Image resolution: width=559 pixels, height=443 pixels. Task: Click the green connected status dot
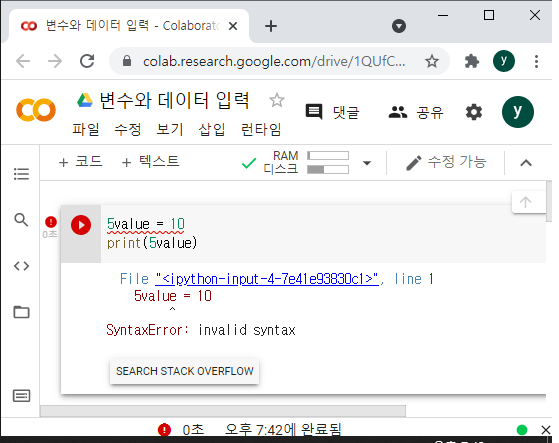click(x=522, y=430)
